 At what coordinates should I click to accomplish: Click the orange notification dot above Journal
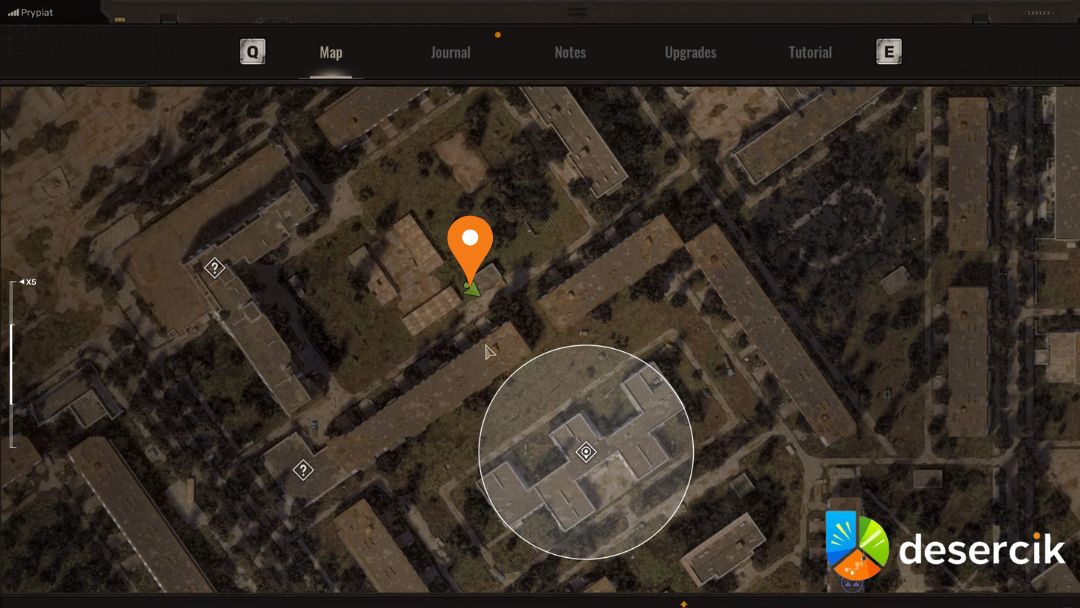[x=497, y=35]
